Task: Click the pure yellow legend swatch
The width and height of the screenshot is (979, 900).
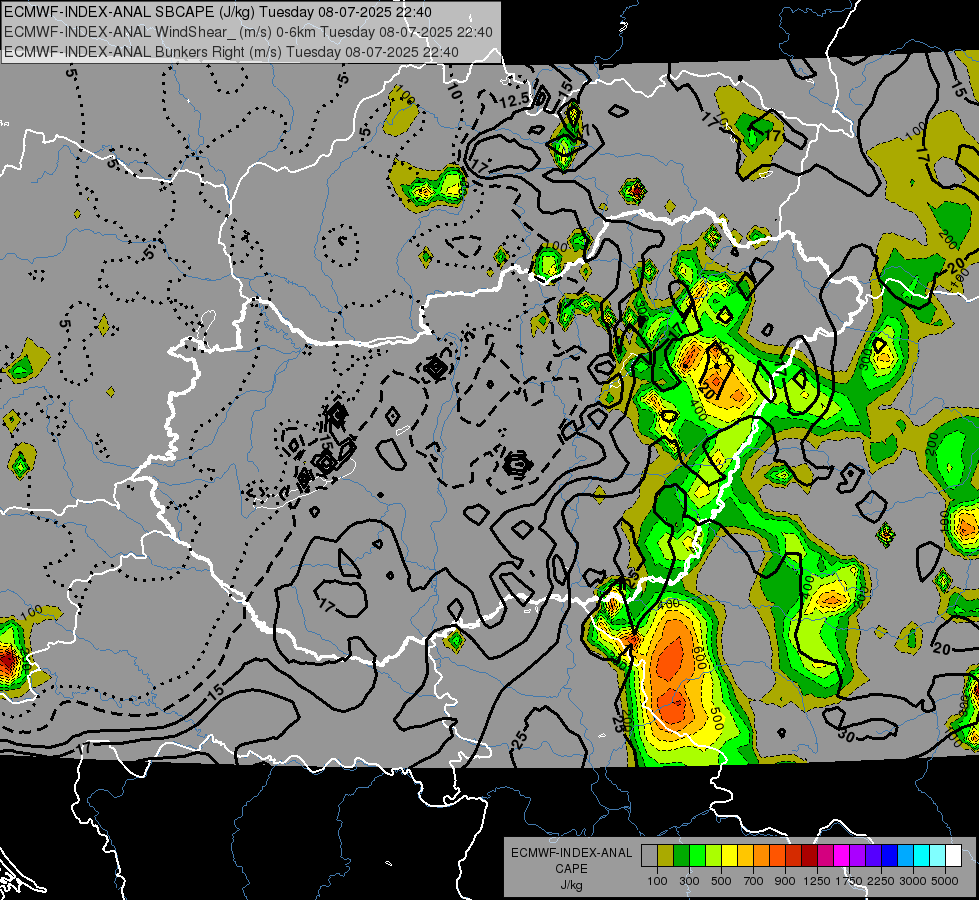Action: pyautogui.click(x=729, y=856)
